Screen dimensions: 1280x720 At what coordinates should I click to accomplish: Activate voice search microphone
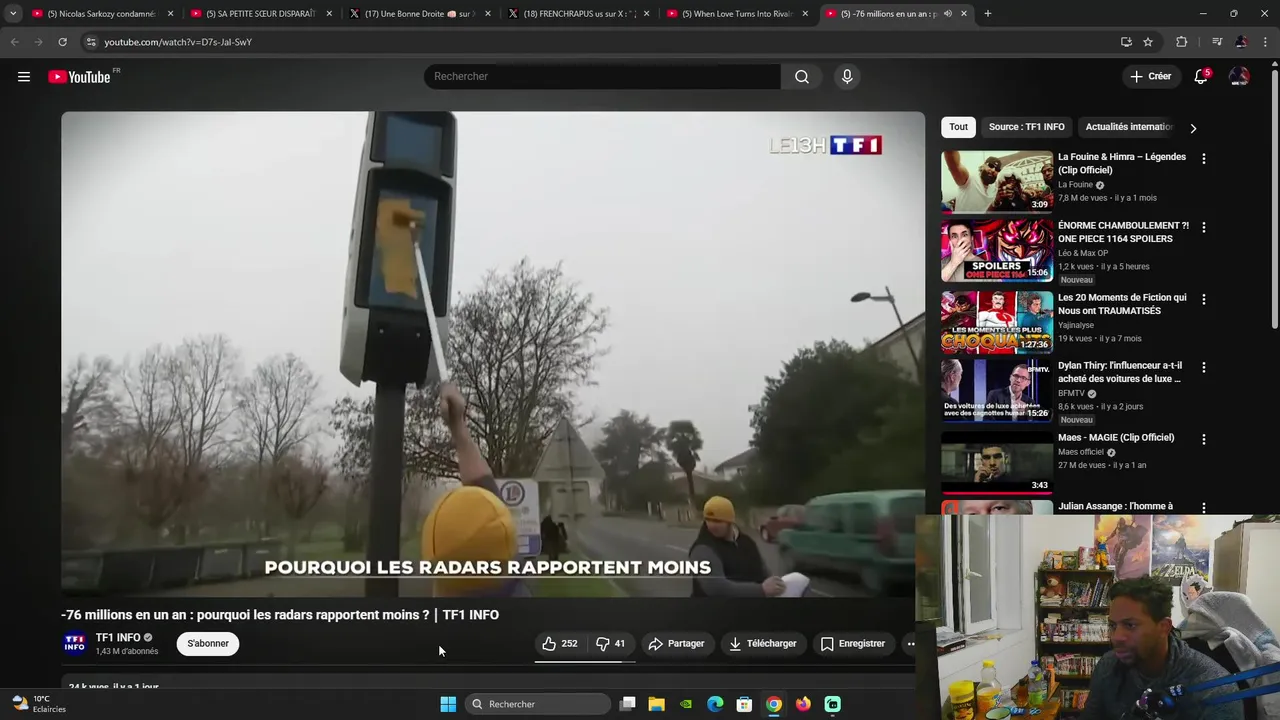(x=847, y=77)
